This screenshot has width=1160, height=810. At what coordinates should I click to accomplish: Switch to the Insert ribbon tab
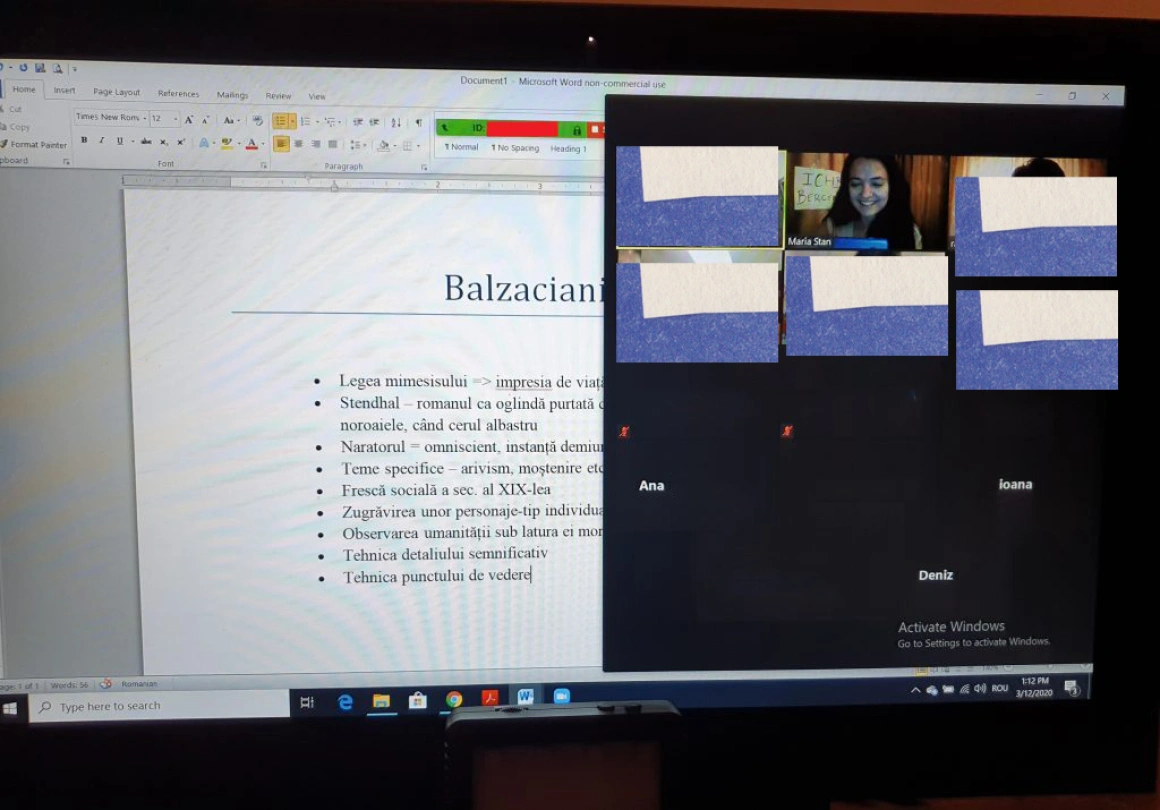click(65, 91)
